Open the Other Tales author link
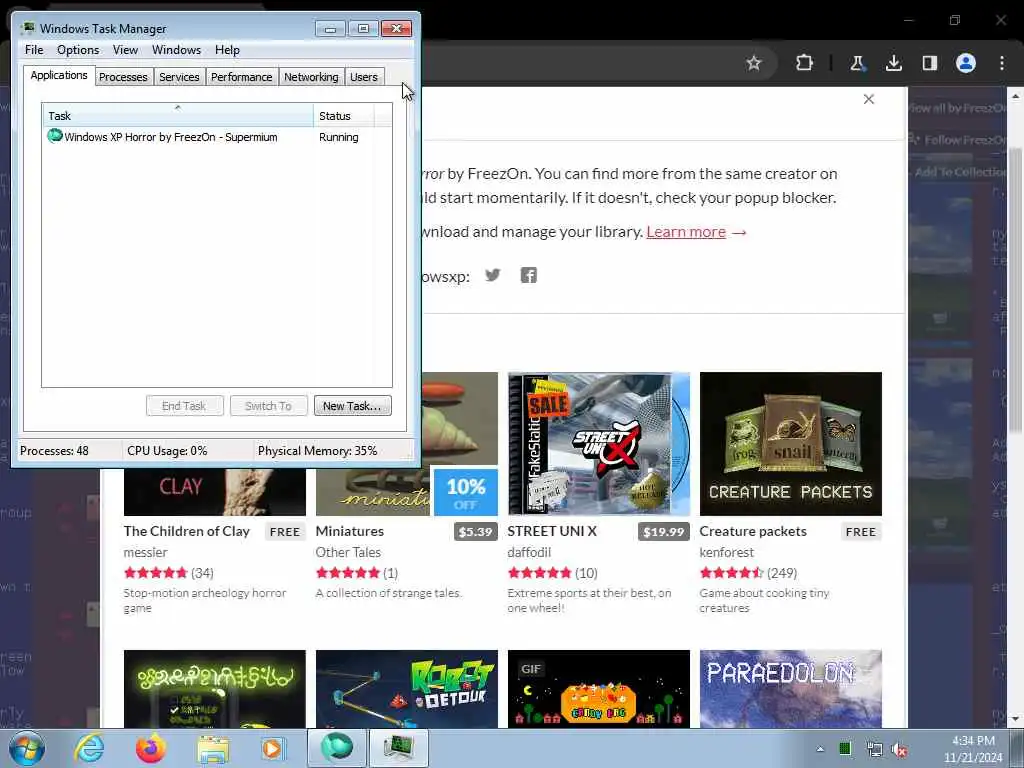The width and height of the screenshot is (1024, 768). [x=348, y=552]
